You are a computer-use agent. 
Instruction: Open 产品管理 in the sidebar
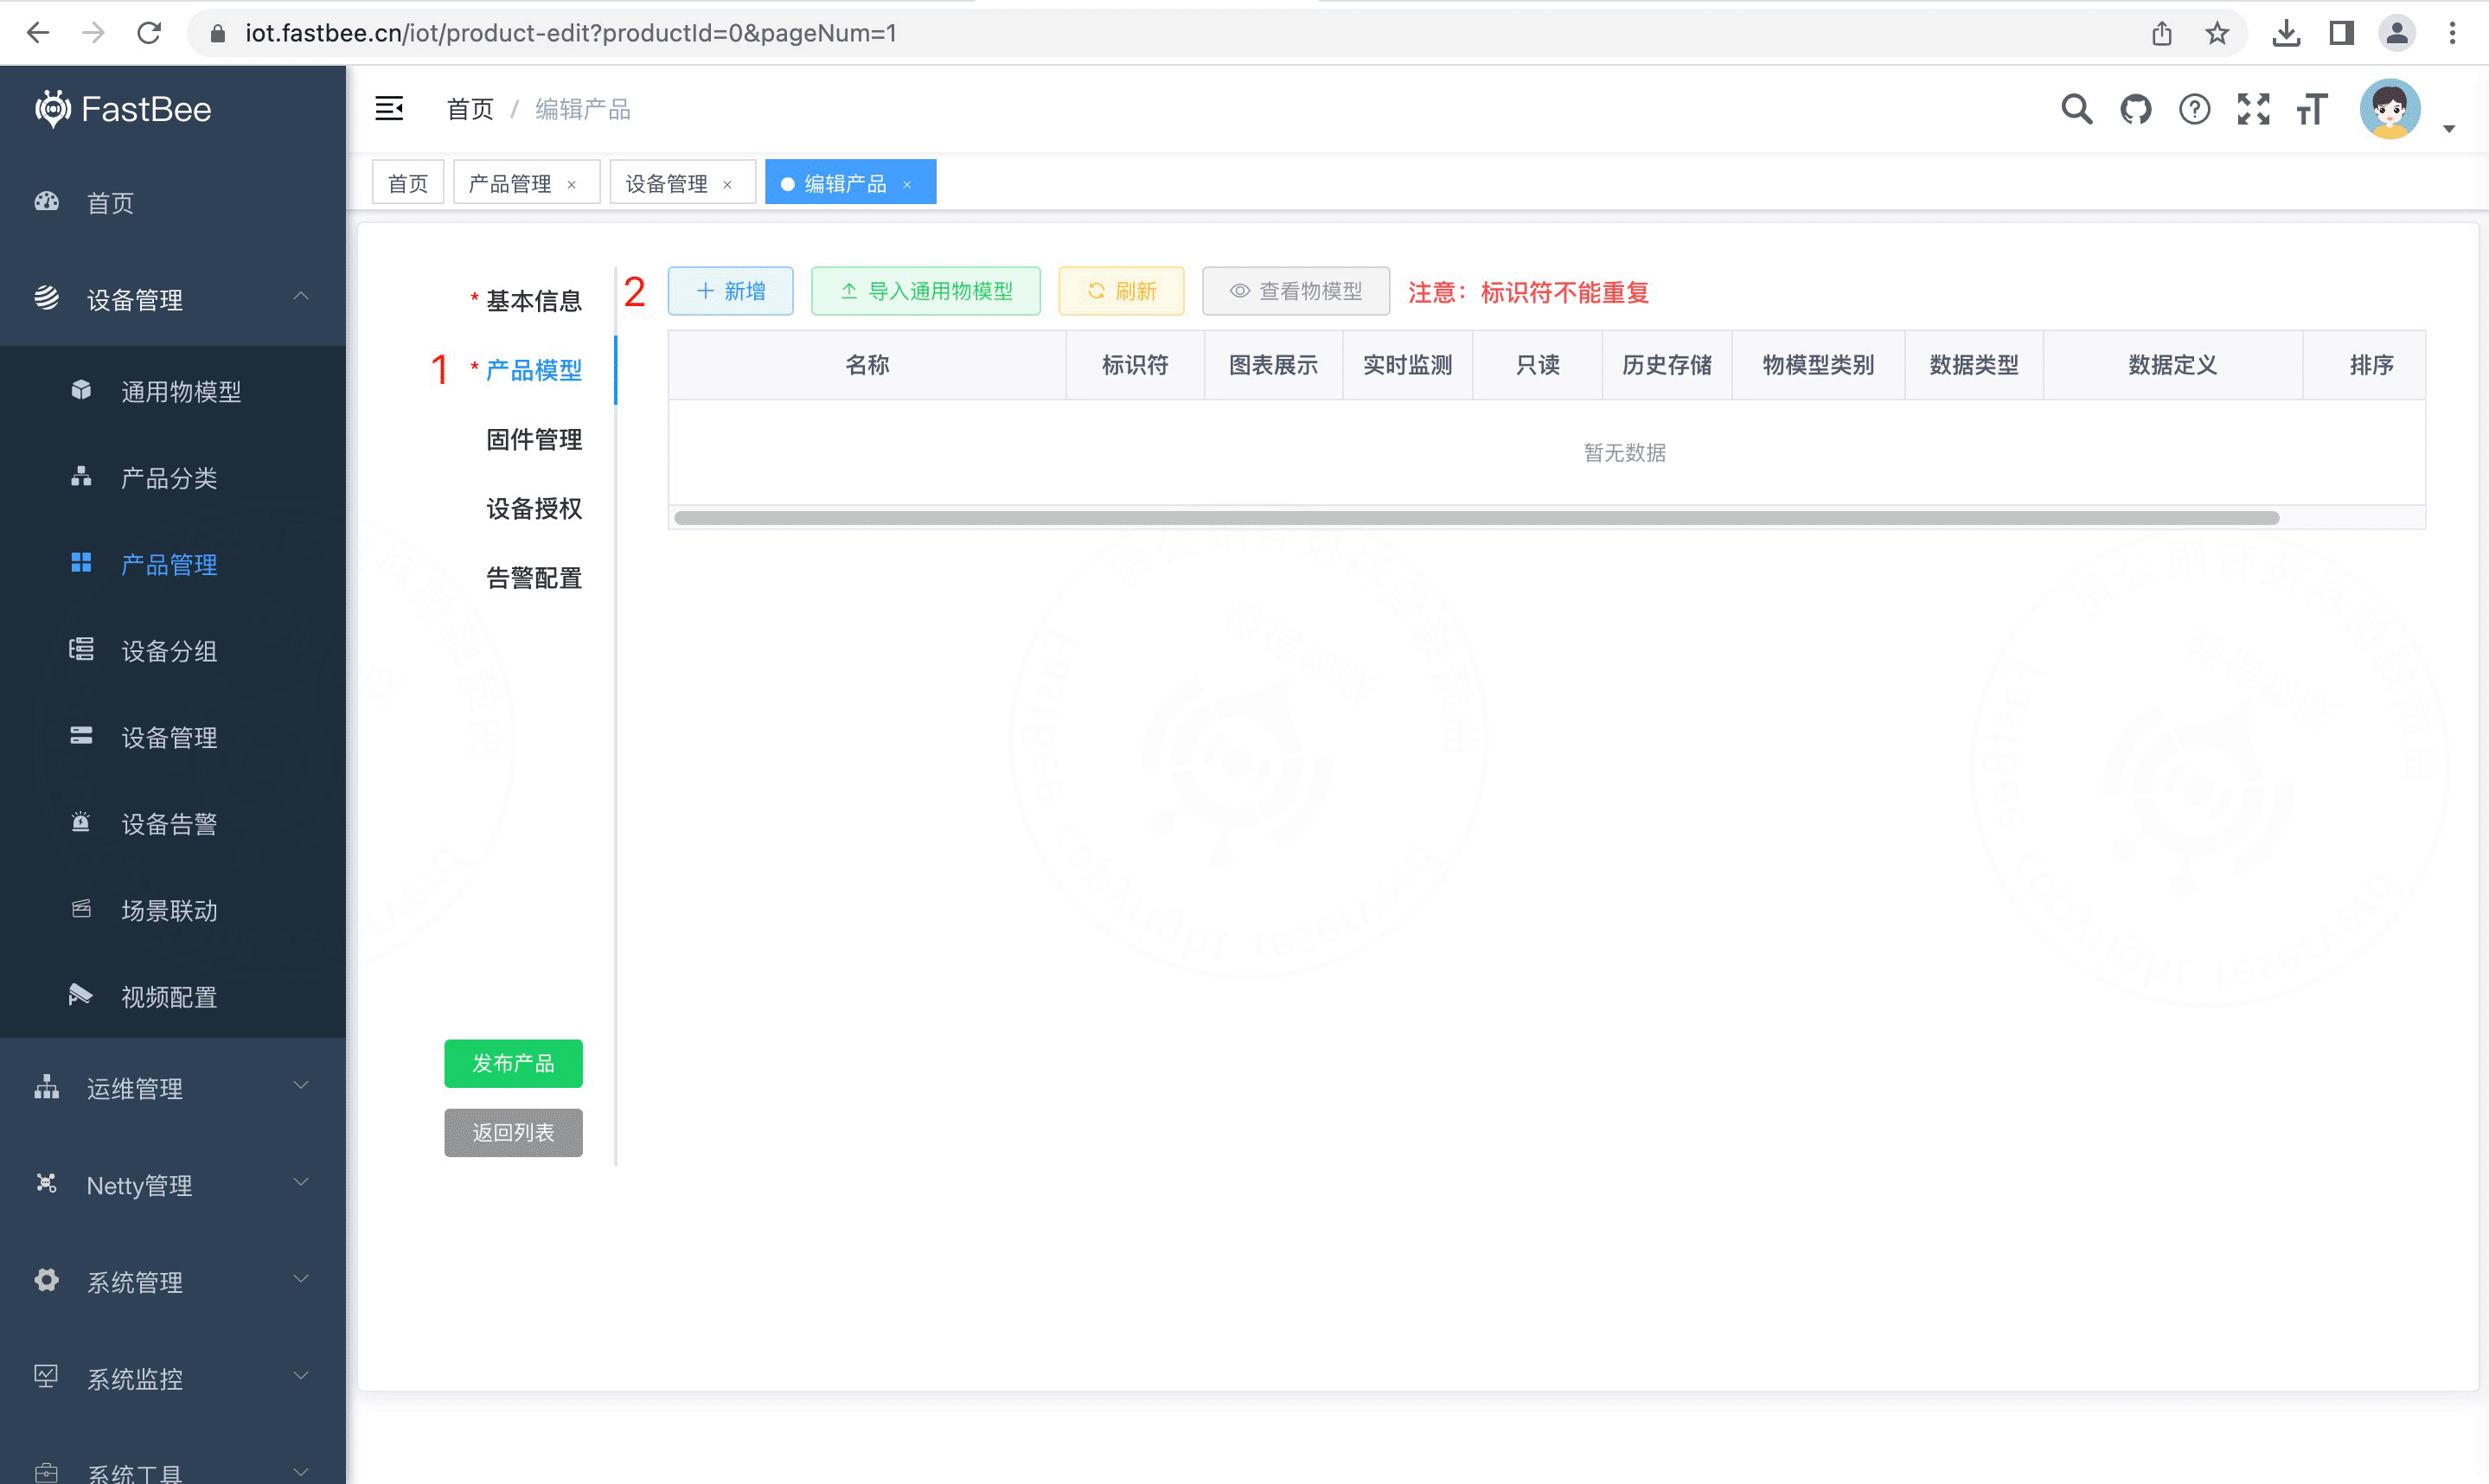[x=173, y=564]
